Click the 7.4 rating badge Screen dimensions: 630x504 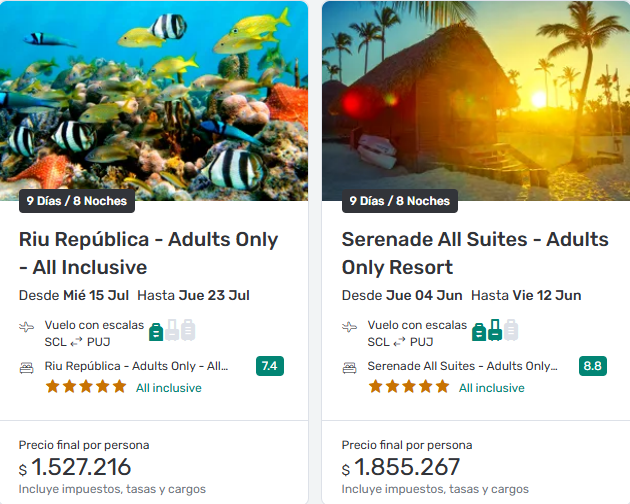coord(269,366)
